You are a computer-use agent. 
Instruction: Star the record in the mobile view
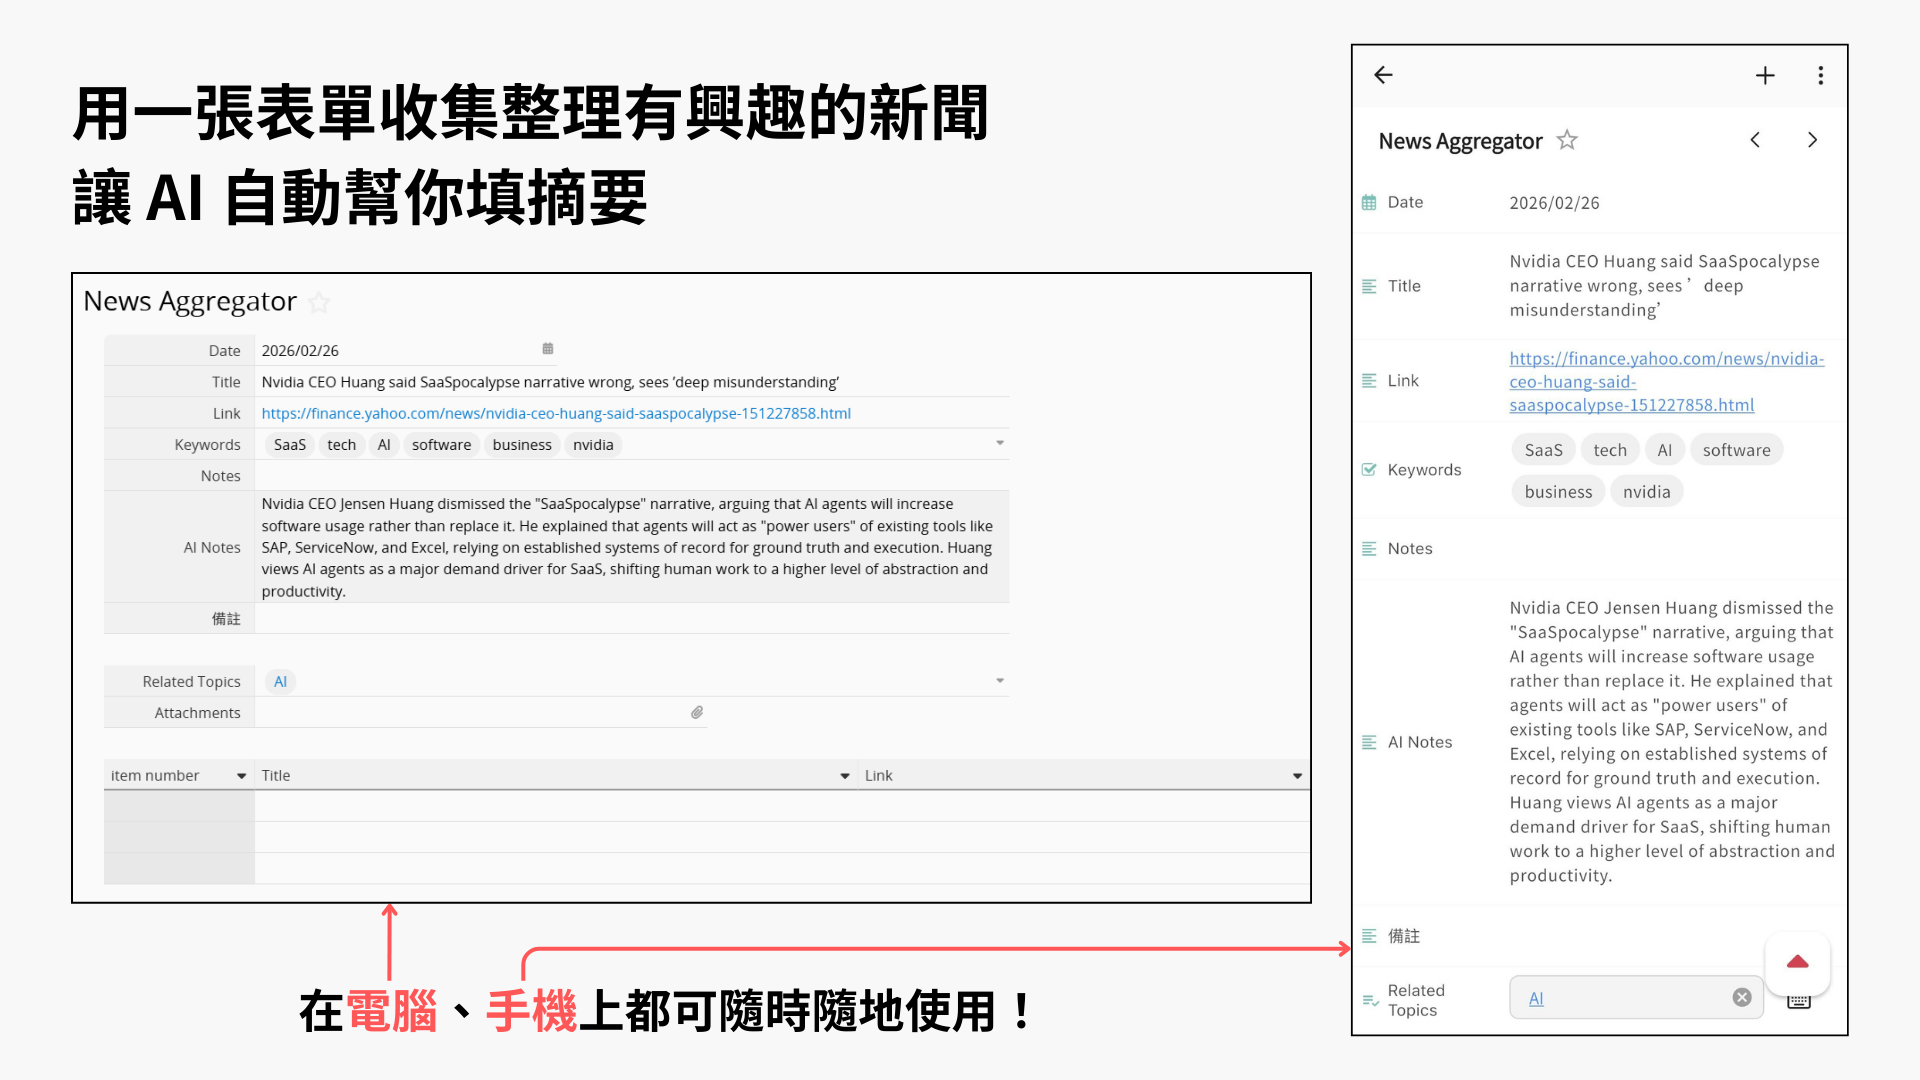pyautogui.click(x=1566, y=140)
